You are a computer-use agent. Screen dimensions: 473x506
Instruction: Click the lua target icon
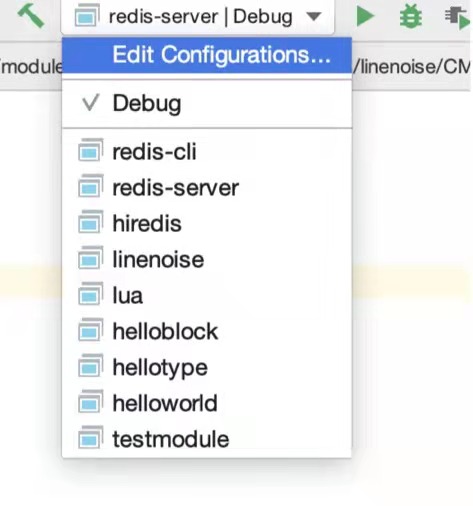click(x=91, y=294)
